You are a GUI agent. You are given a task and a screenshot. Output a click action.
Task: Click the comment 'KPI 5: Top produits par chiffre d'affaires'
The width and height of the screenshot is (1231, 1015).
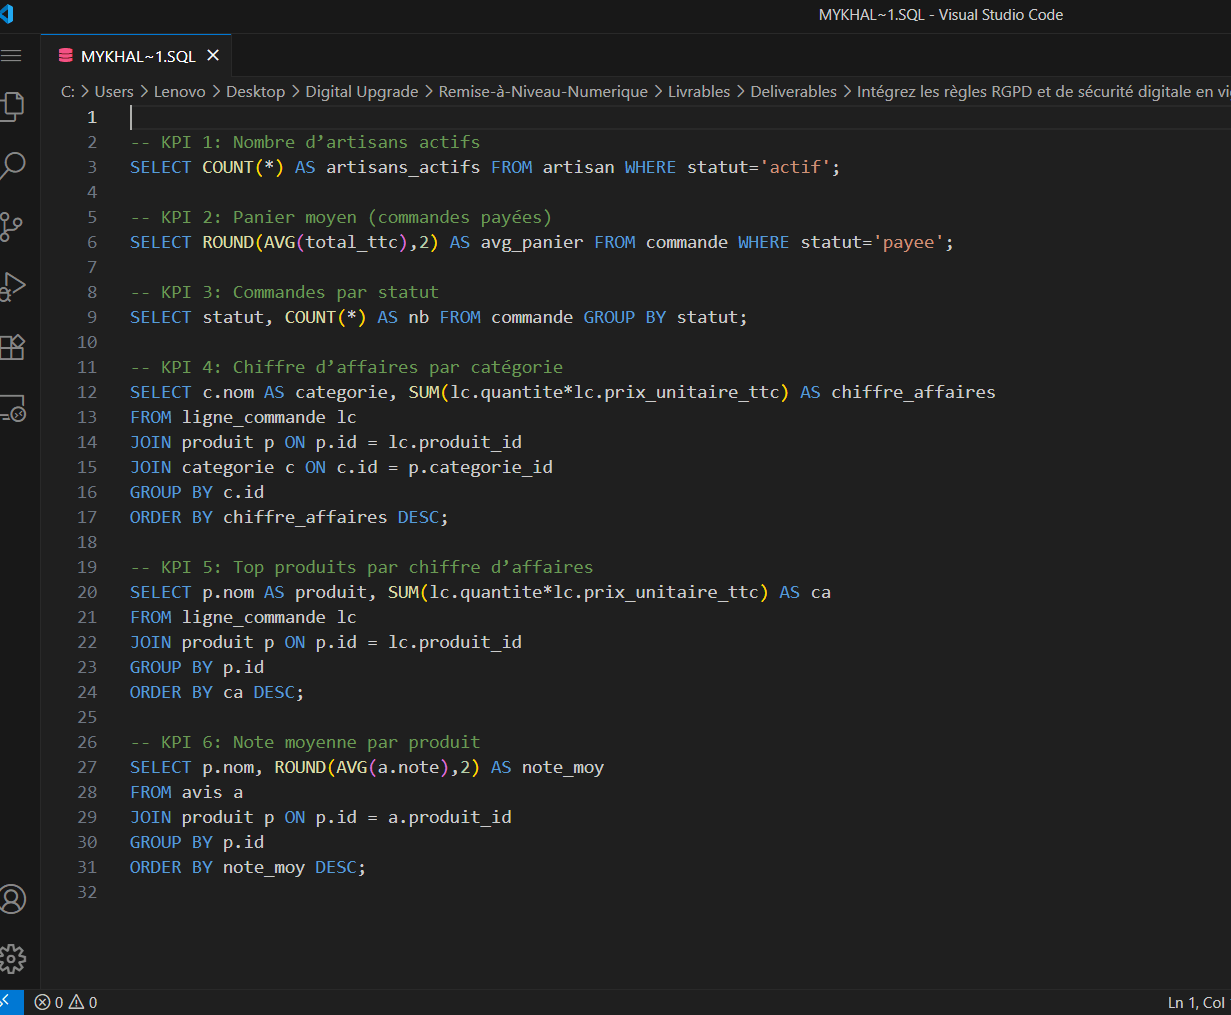click(x=362, y=567)
